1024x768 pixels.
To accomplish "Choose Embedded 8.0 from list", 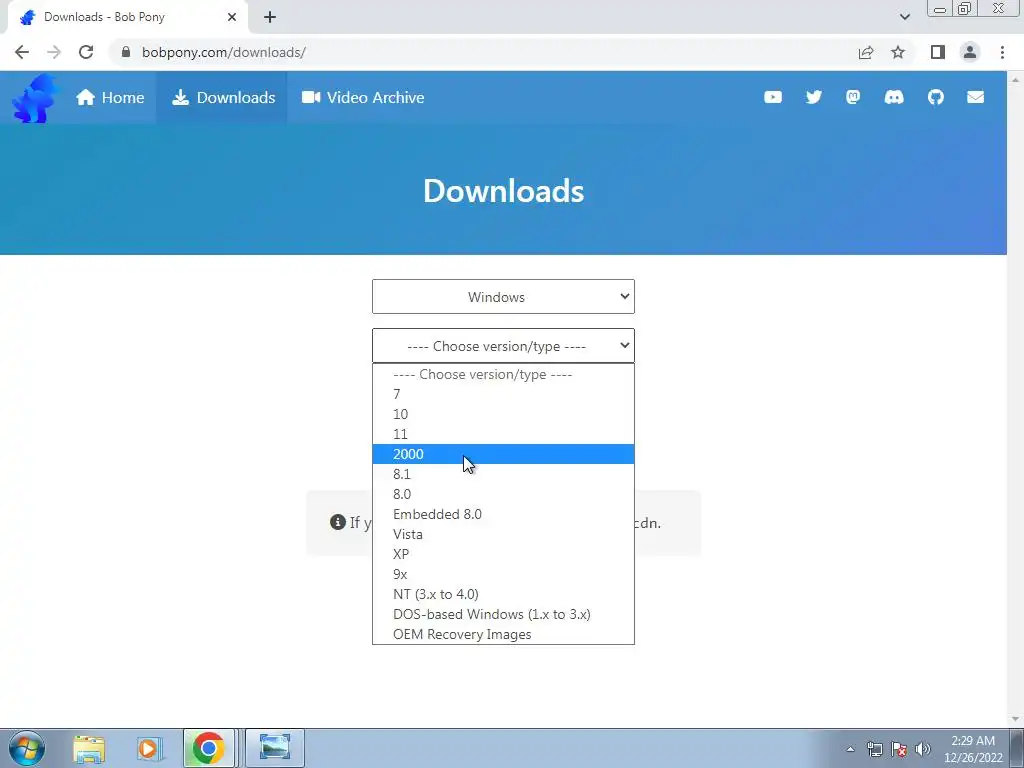I will coord(503,514).
